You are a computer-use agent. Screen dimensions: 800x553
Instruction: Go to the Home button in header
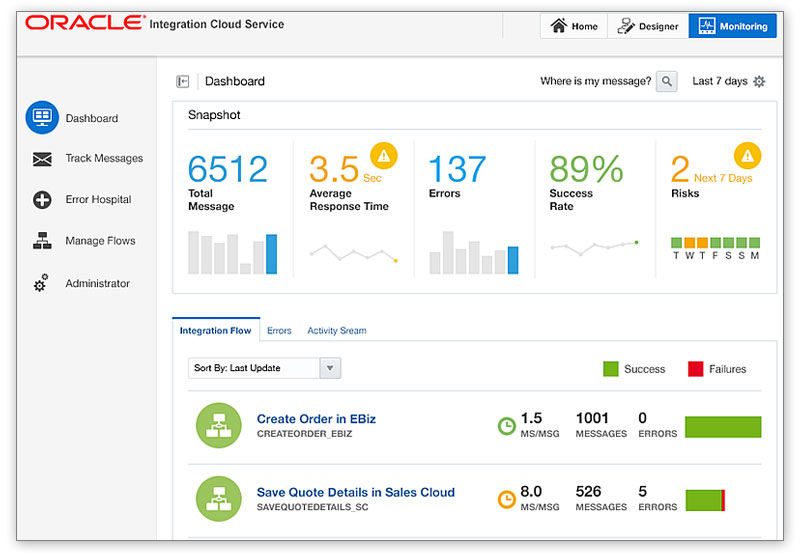pos(574,26)
